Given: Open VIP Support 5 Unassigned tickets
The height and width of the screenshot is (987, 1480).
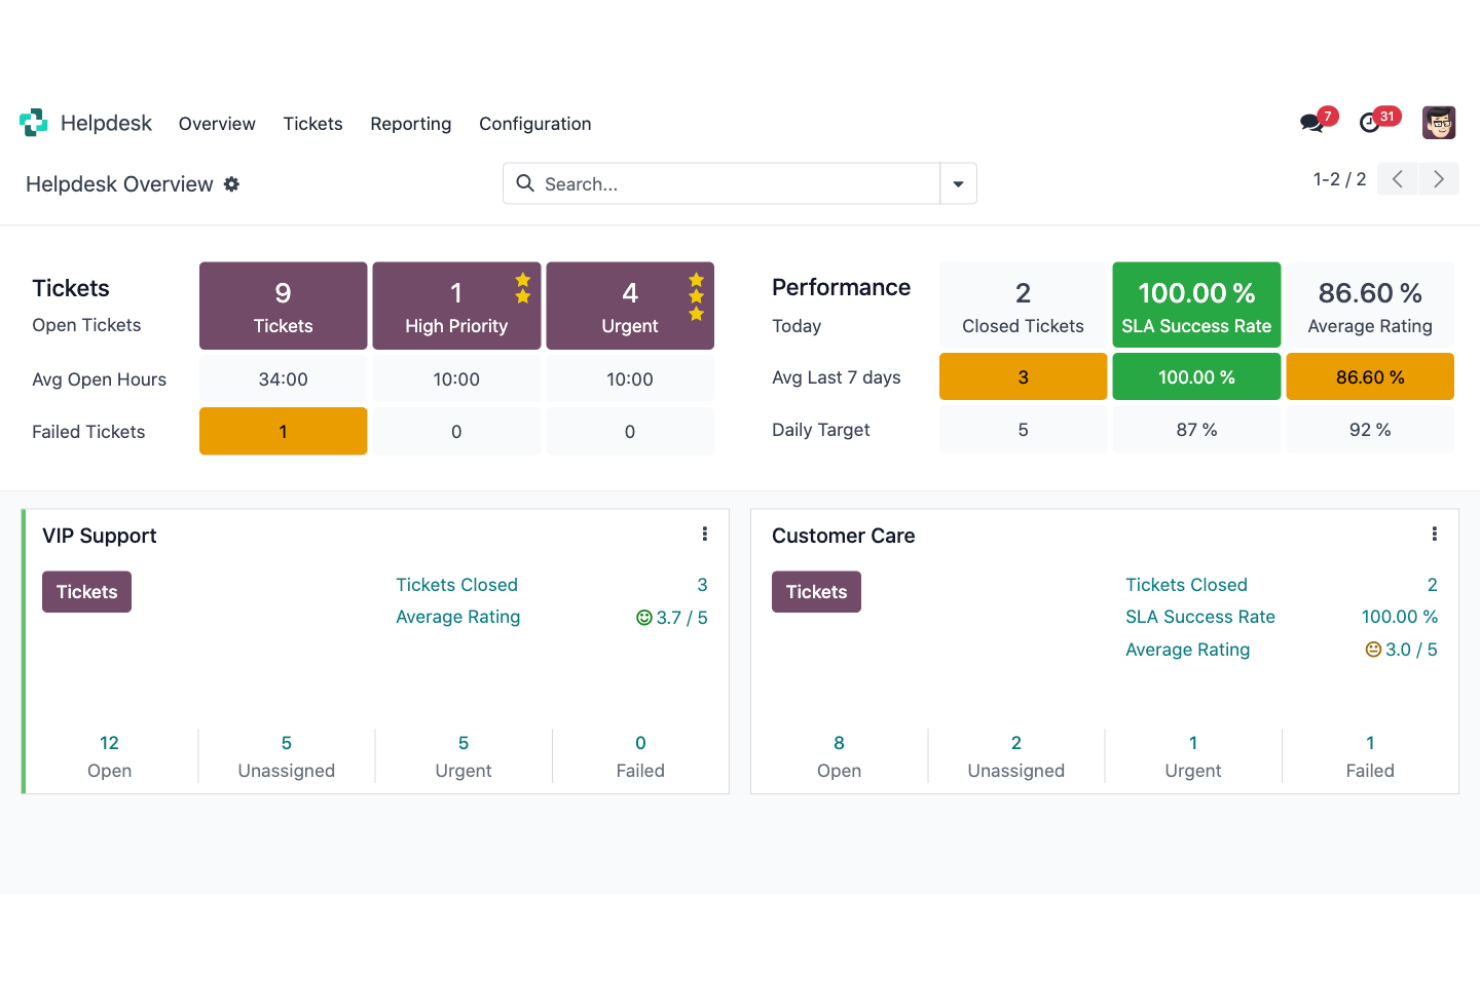Looking at the screenshot, I should click(x=286, y=757).
